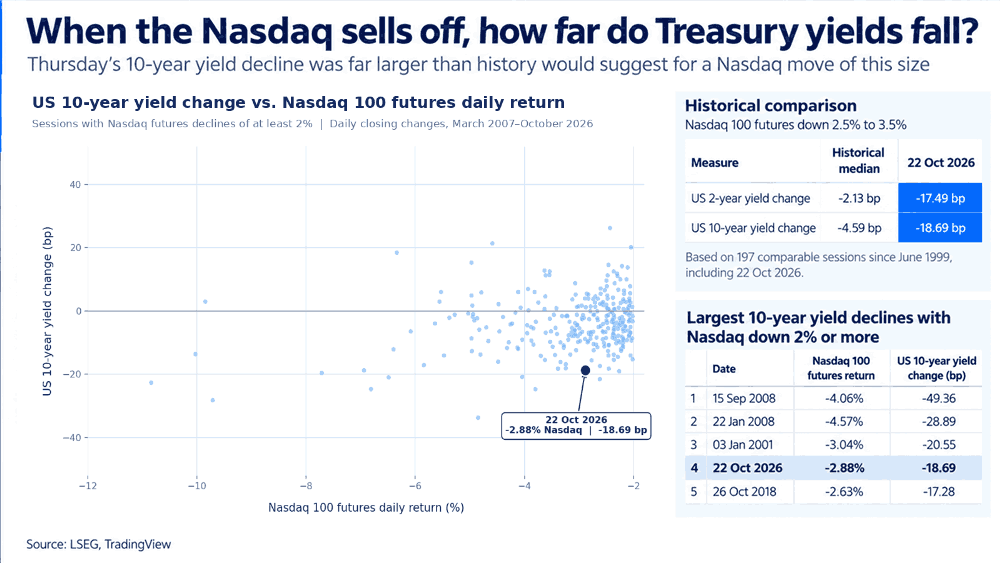
Task: Click the 22 Jan 2008 table row
Action: 834,421
